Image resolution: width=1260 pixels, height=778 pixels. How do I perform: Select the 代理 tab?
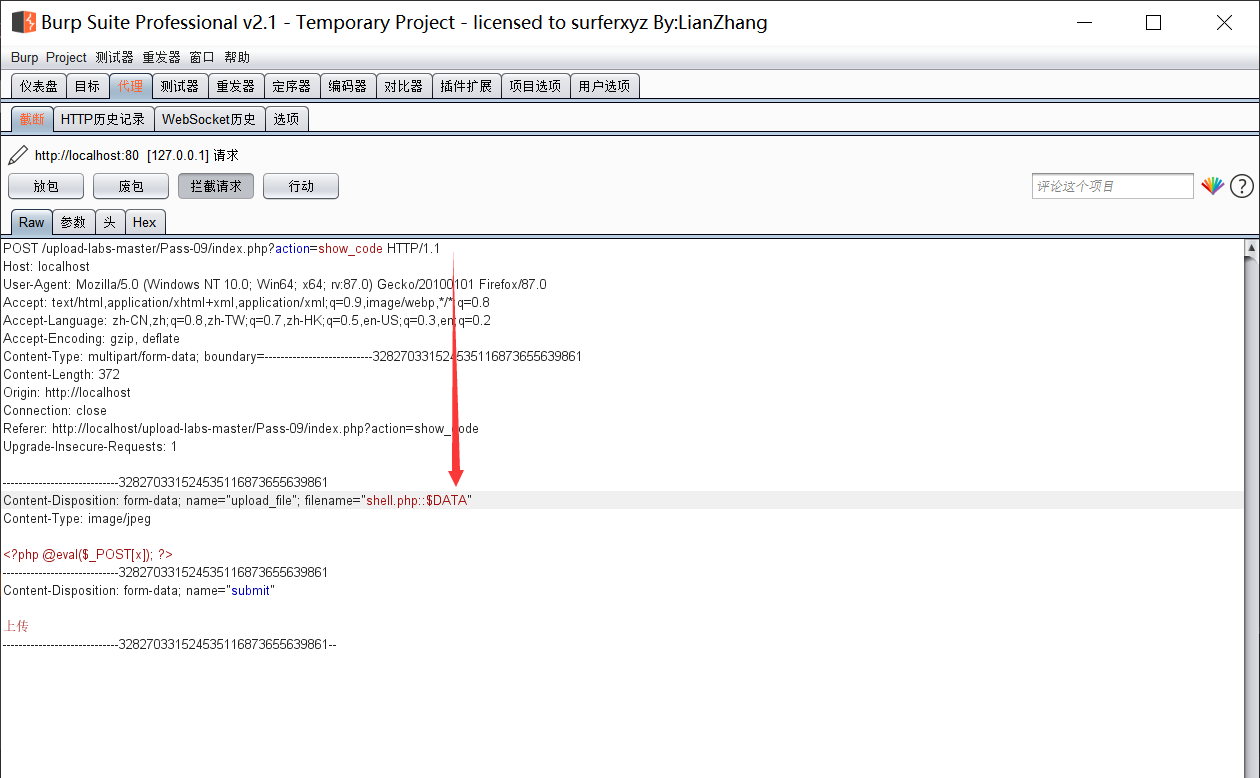(130, 86)
